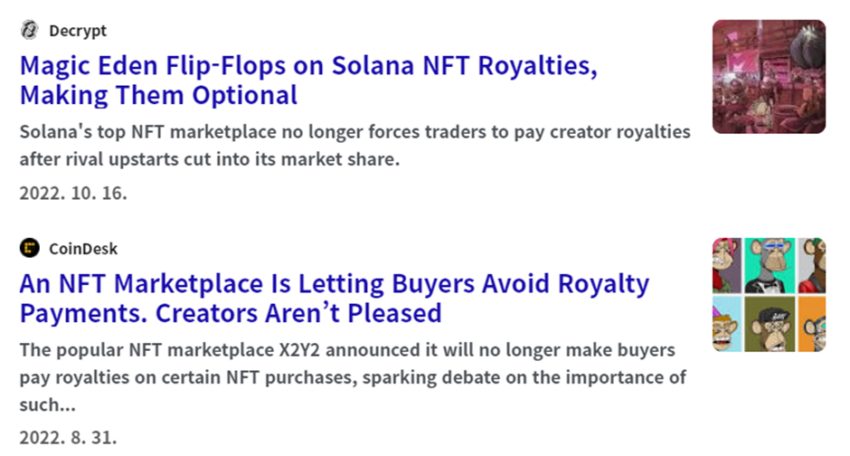Open the Magic Eden Flip-Flops headline
This screenshot has height=456, width=850.
pos(308,80)
